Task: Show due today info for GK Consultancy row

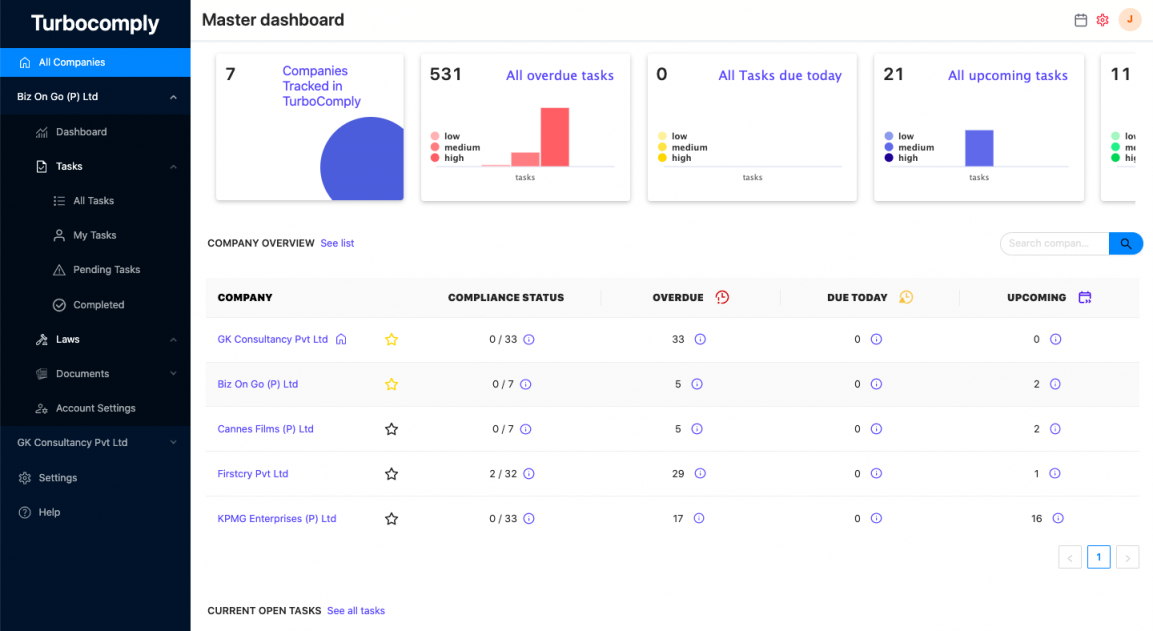Action: coord(876,339)
